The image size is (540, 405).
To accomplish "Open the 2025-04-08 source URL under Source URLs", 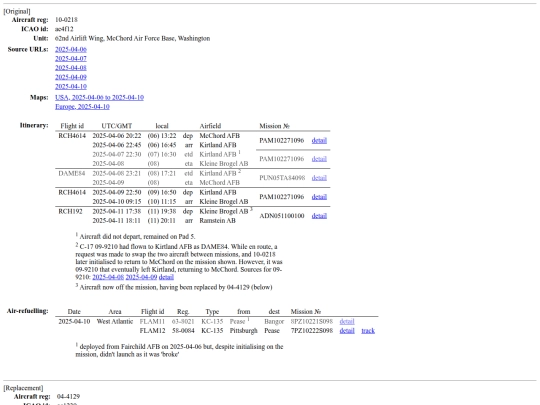I will coord(71,68).
